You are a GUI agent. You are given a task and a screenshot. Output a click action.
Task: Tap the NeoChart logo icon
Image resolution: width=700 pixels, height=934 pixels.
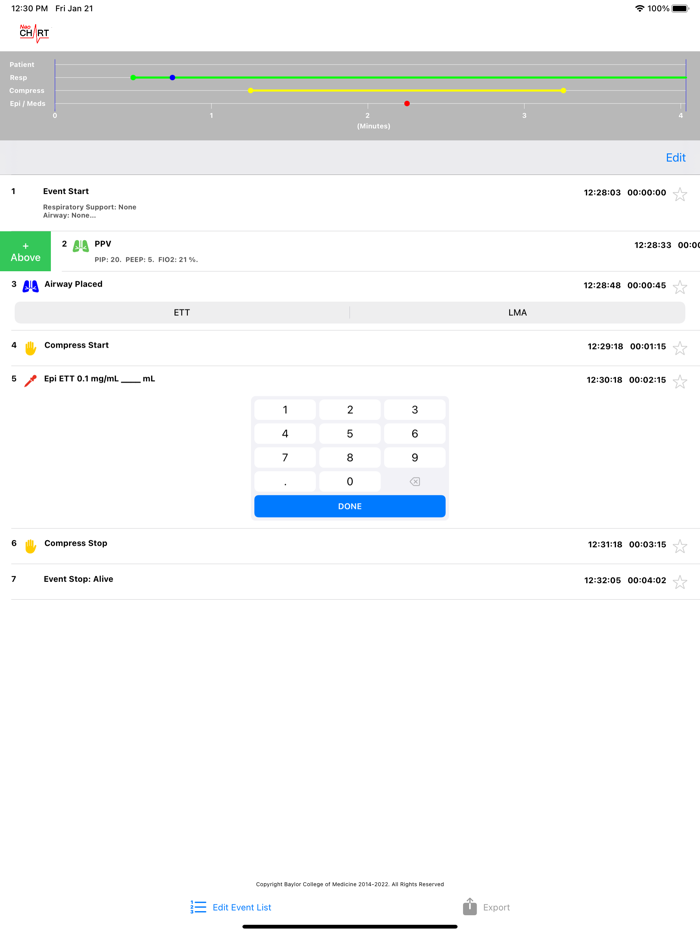coord(34,33)
